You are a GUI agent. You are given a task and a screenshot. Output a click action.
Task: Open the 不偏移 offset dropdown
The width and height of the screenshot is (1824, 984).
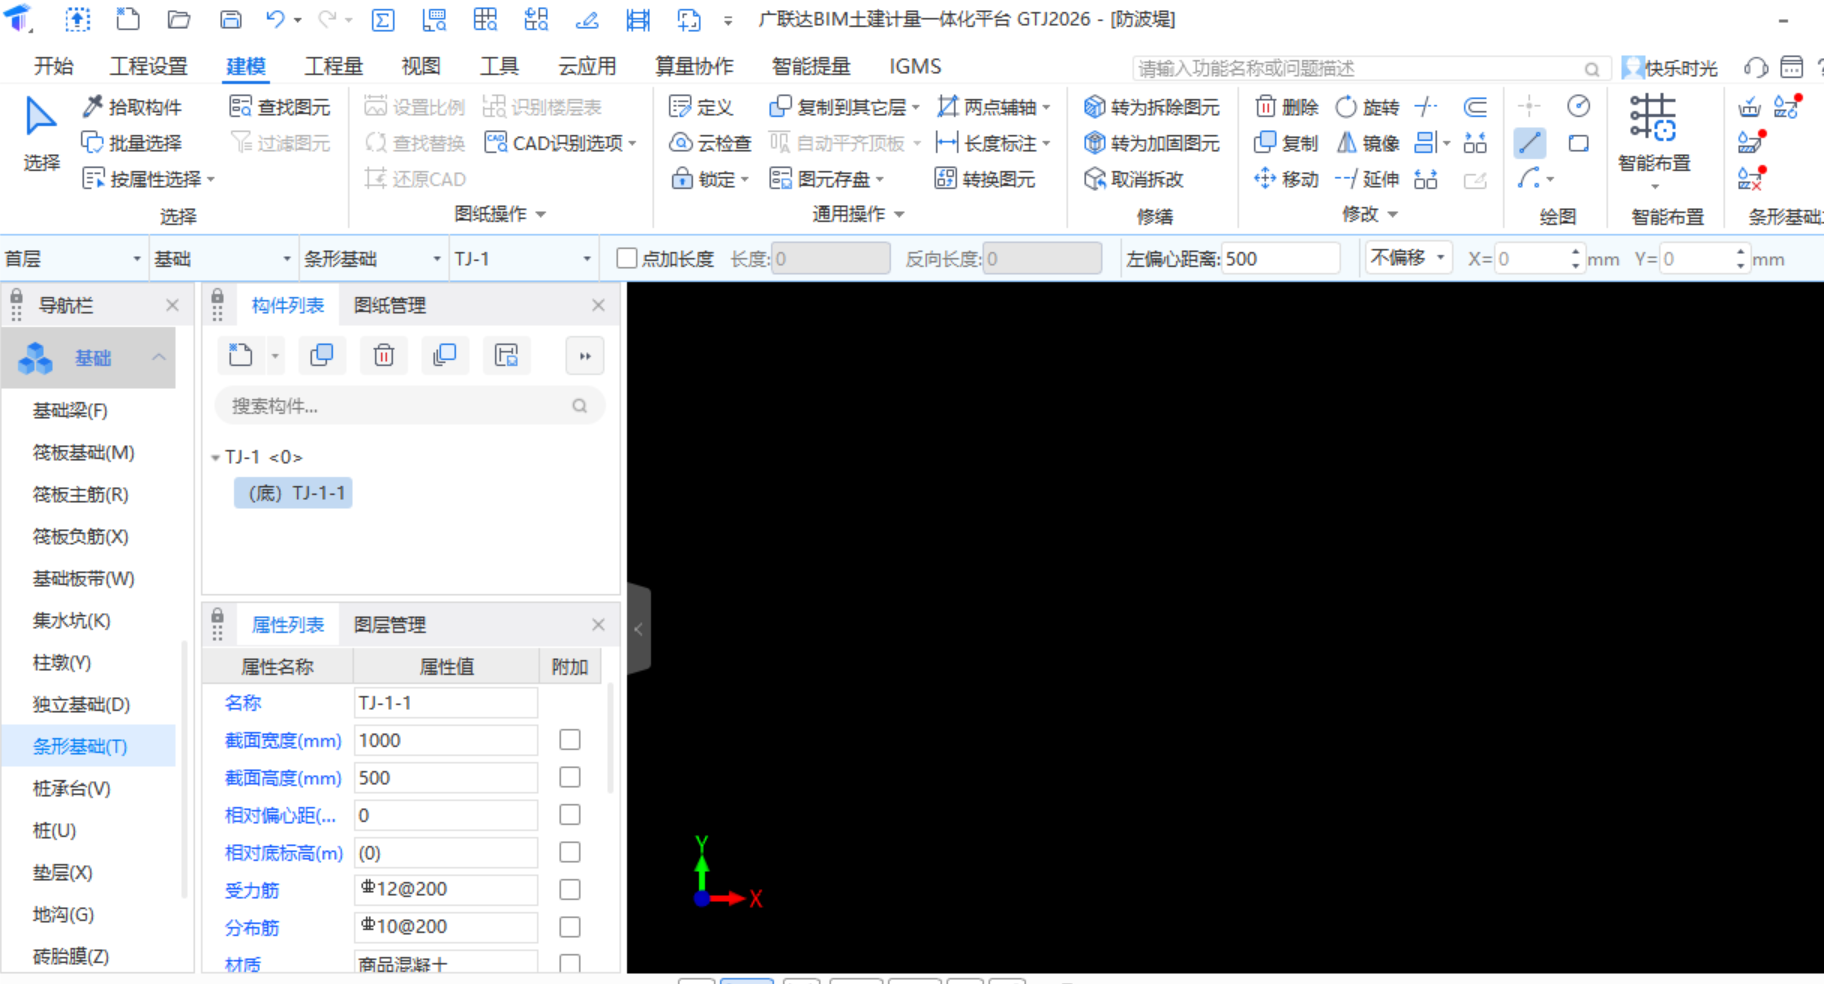(x=1409, y=258)
